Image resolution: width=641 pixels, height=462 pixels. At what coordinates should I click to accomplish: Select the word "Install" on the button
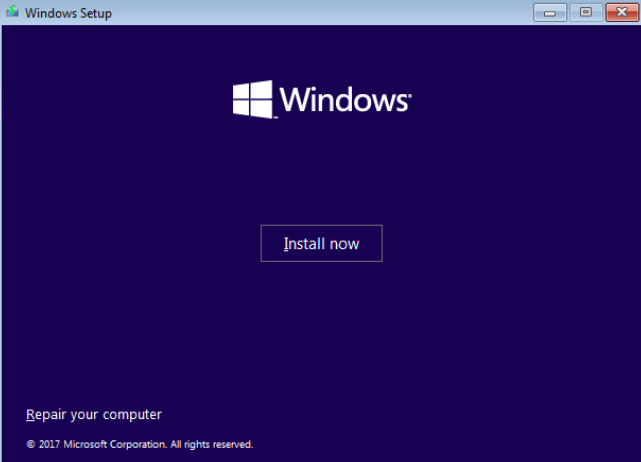(x=300, y=244)
